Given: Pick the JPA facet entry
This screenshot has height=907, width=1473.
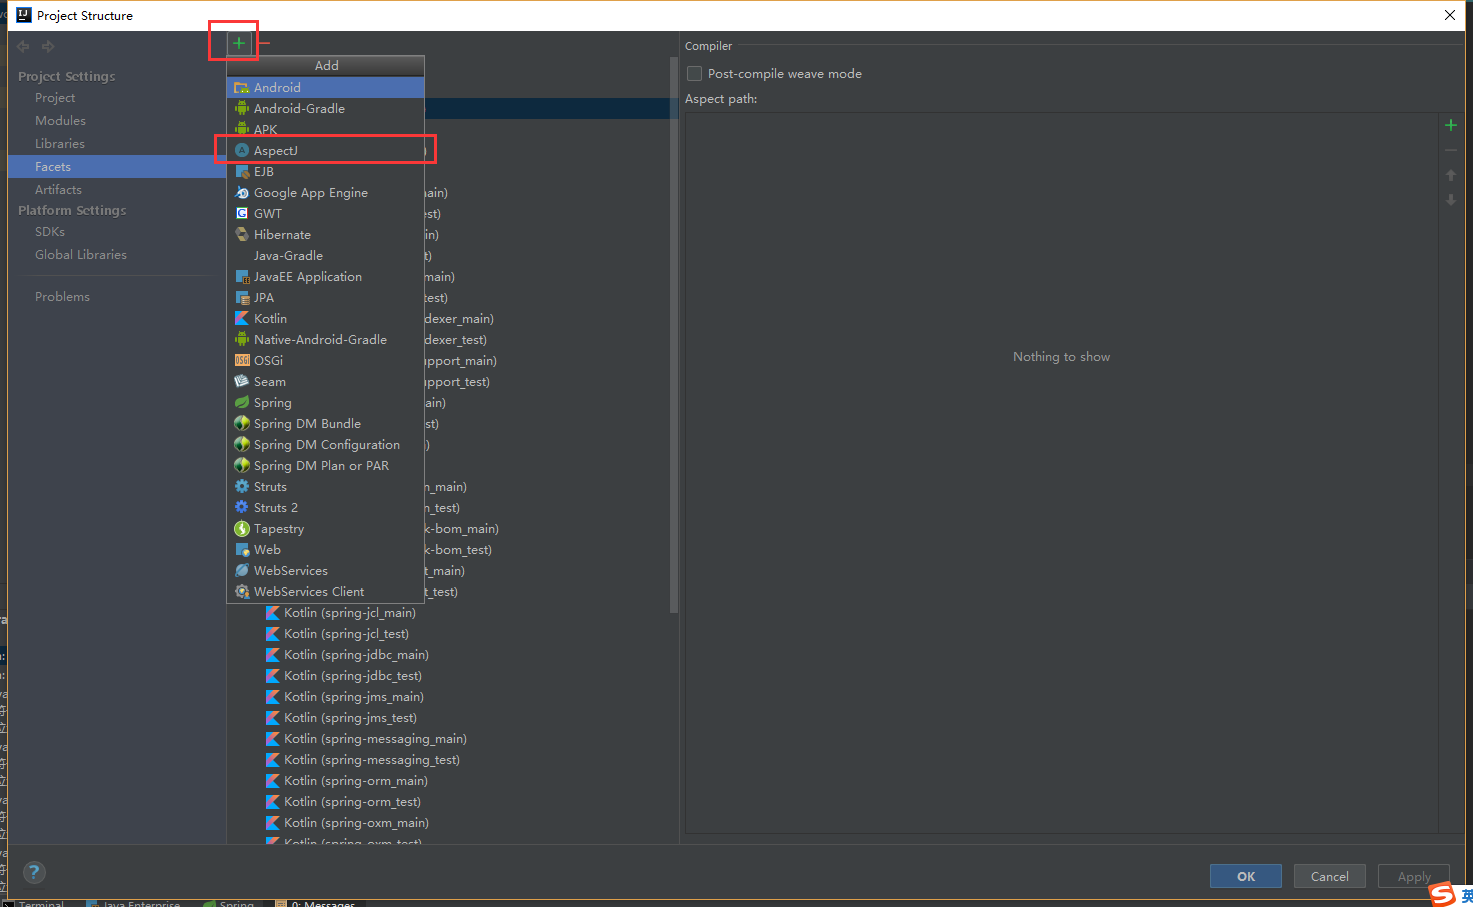Looking at the screenshot, I should 326,298.
